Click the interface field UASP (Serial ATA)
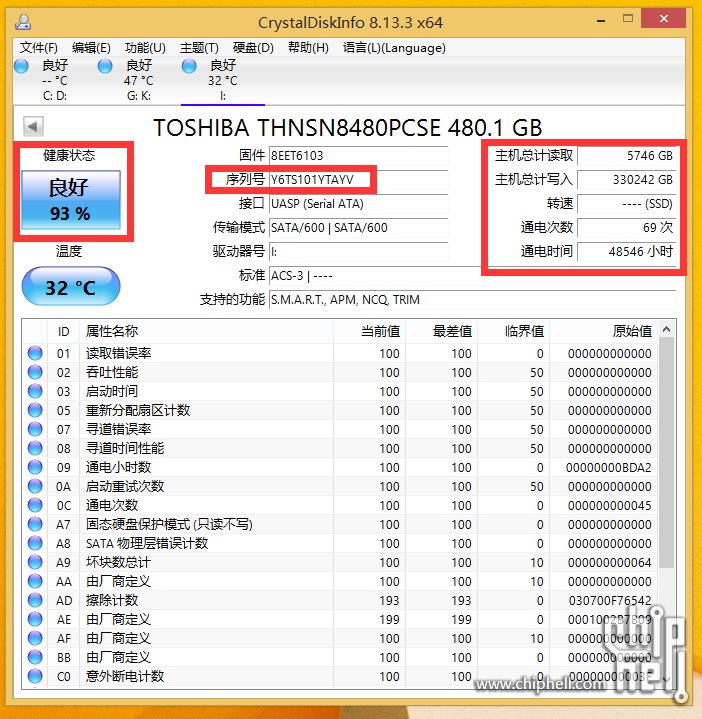This screenshot has height=719, width=702. [x=358, y=204]
